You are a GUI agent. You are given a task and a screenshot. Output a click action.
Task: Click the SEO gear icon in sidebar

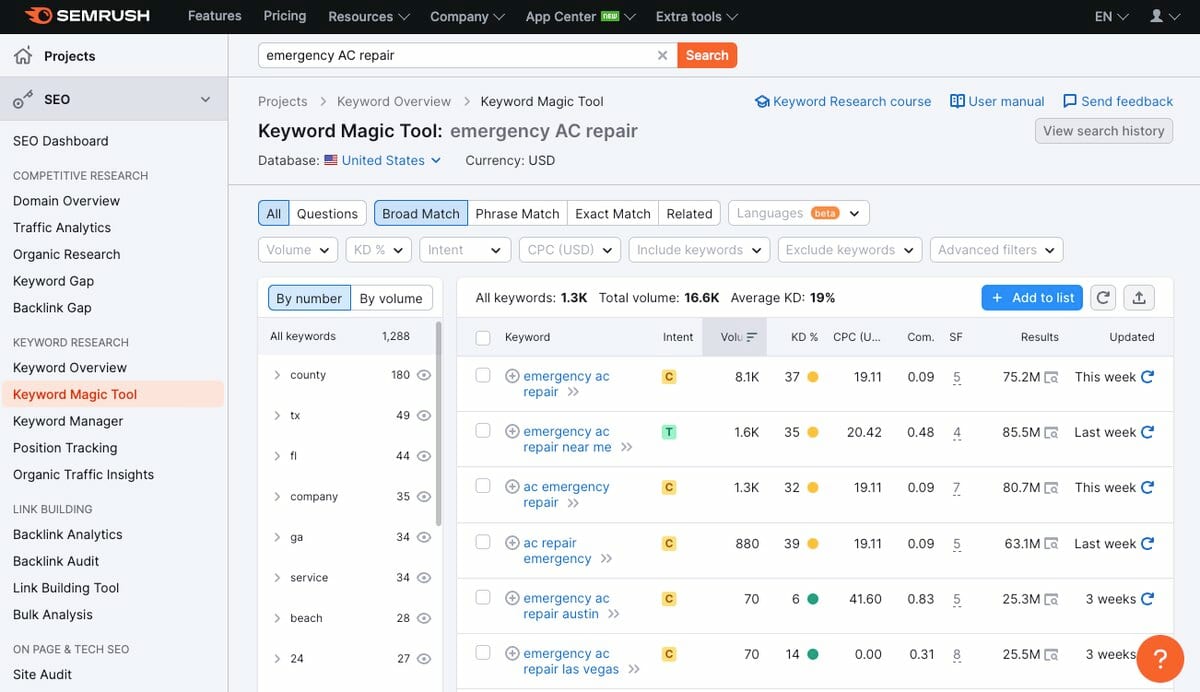coord(23,100)
